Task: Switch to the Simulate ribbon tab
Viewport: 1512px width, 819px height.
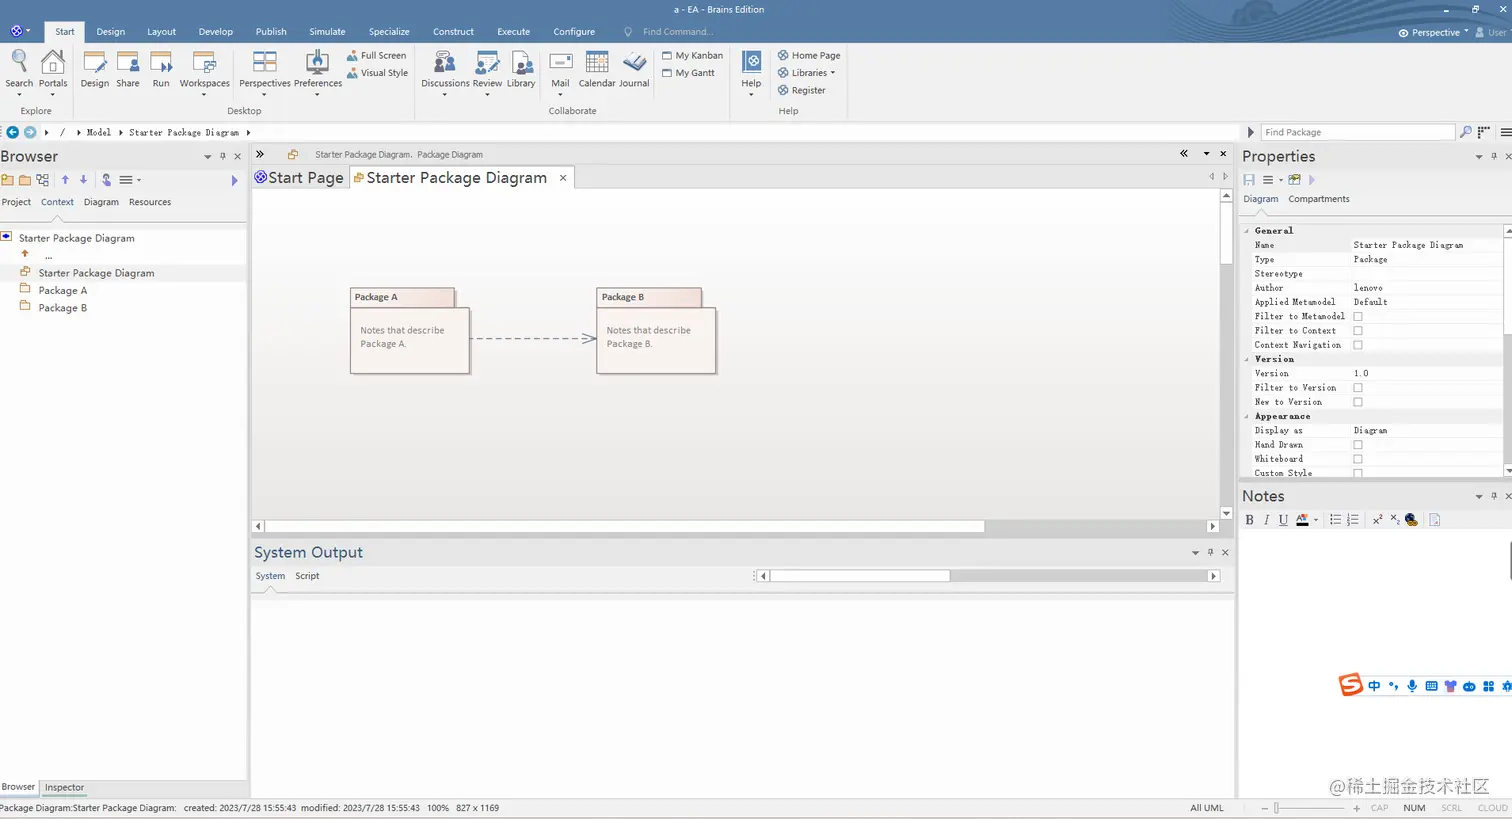Action: click(x=327, y=32)
